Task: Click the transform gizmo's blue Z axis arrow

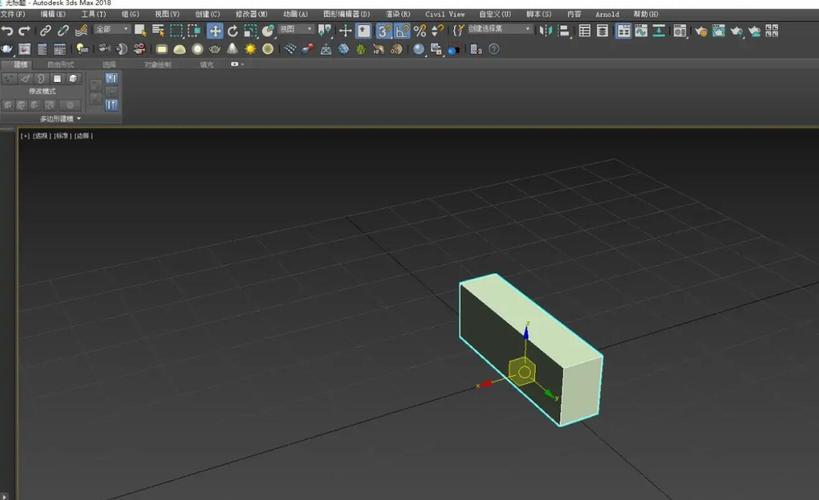Action: pyautogui.click(x=526, y=331)
